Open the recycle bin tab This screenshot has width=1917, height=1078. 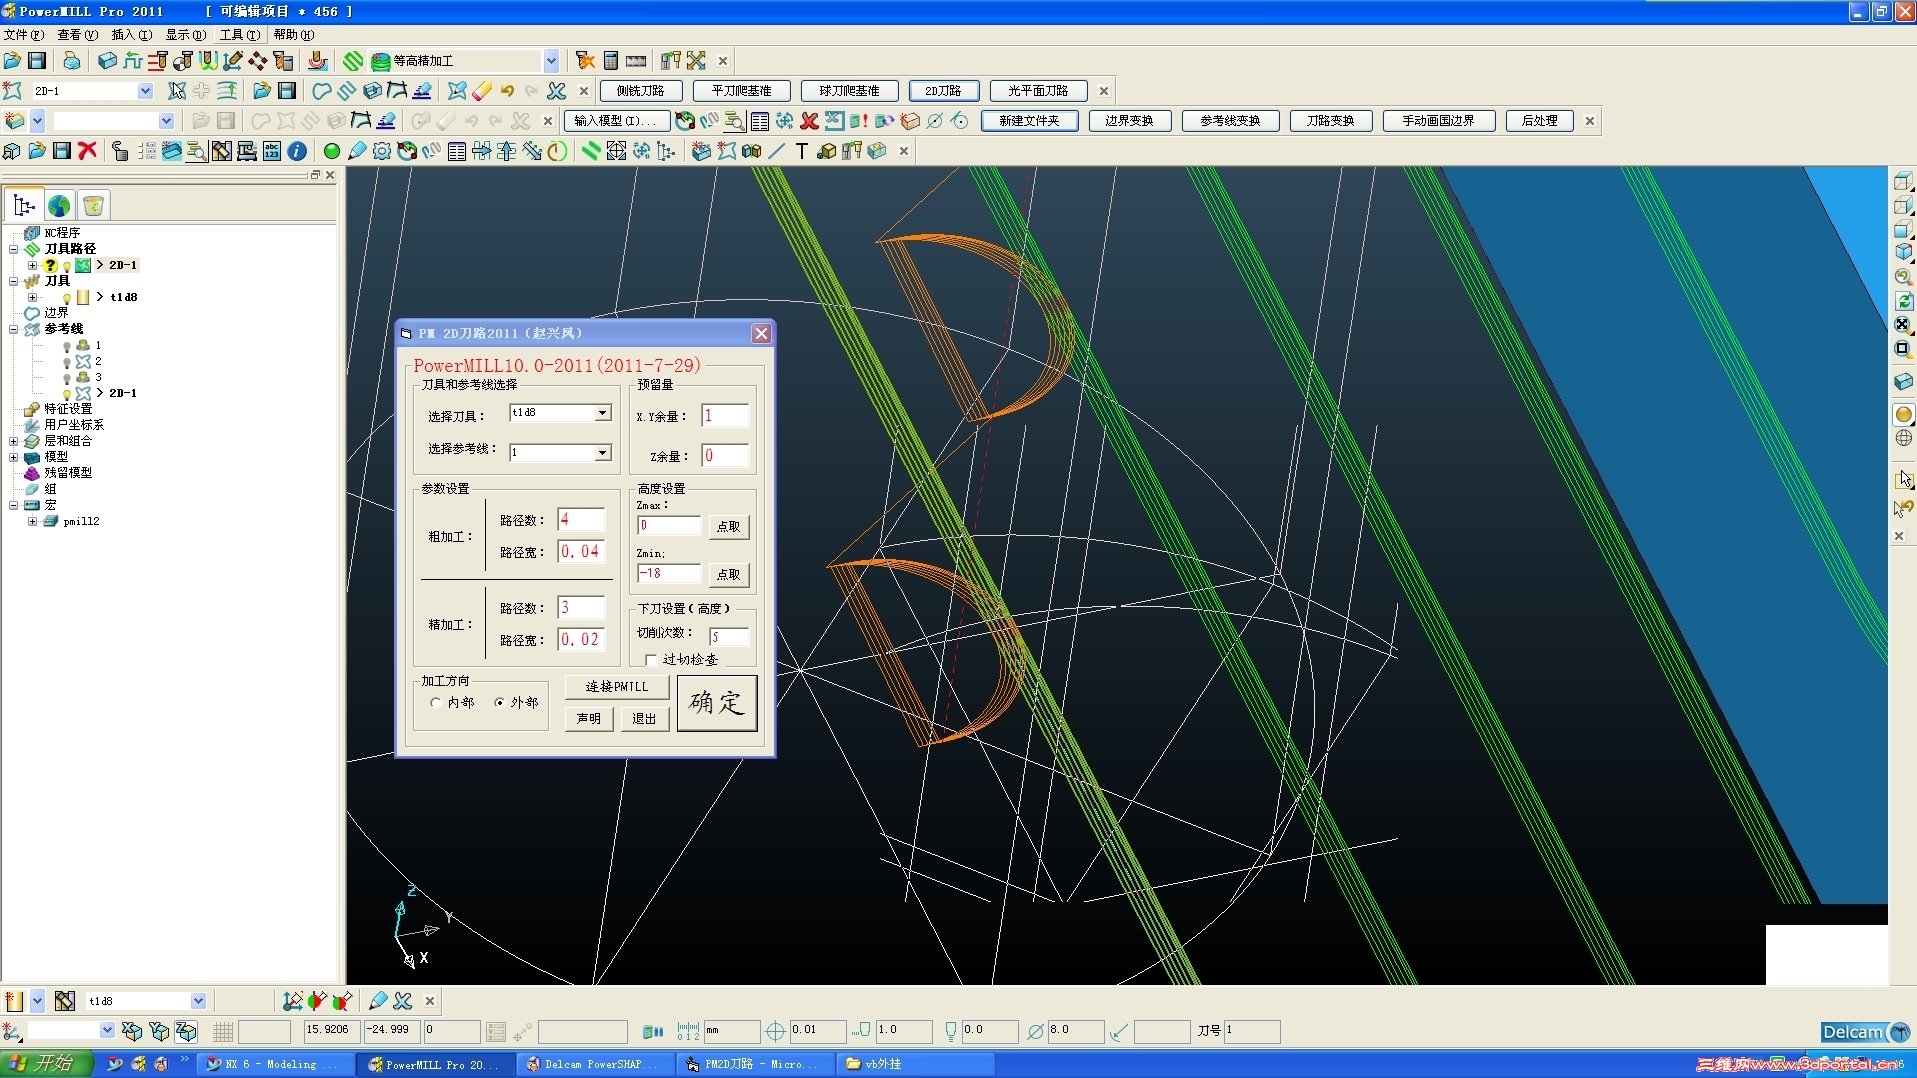point(93,206)
